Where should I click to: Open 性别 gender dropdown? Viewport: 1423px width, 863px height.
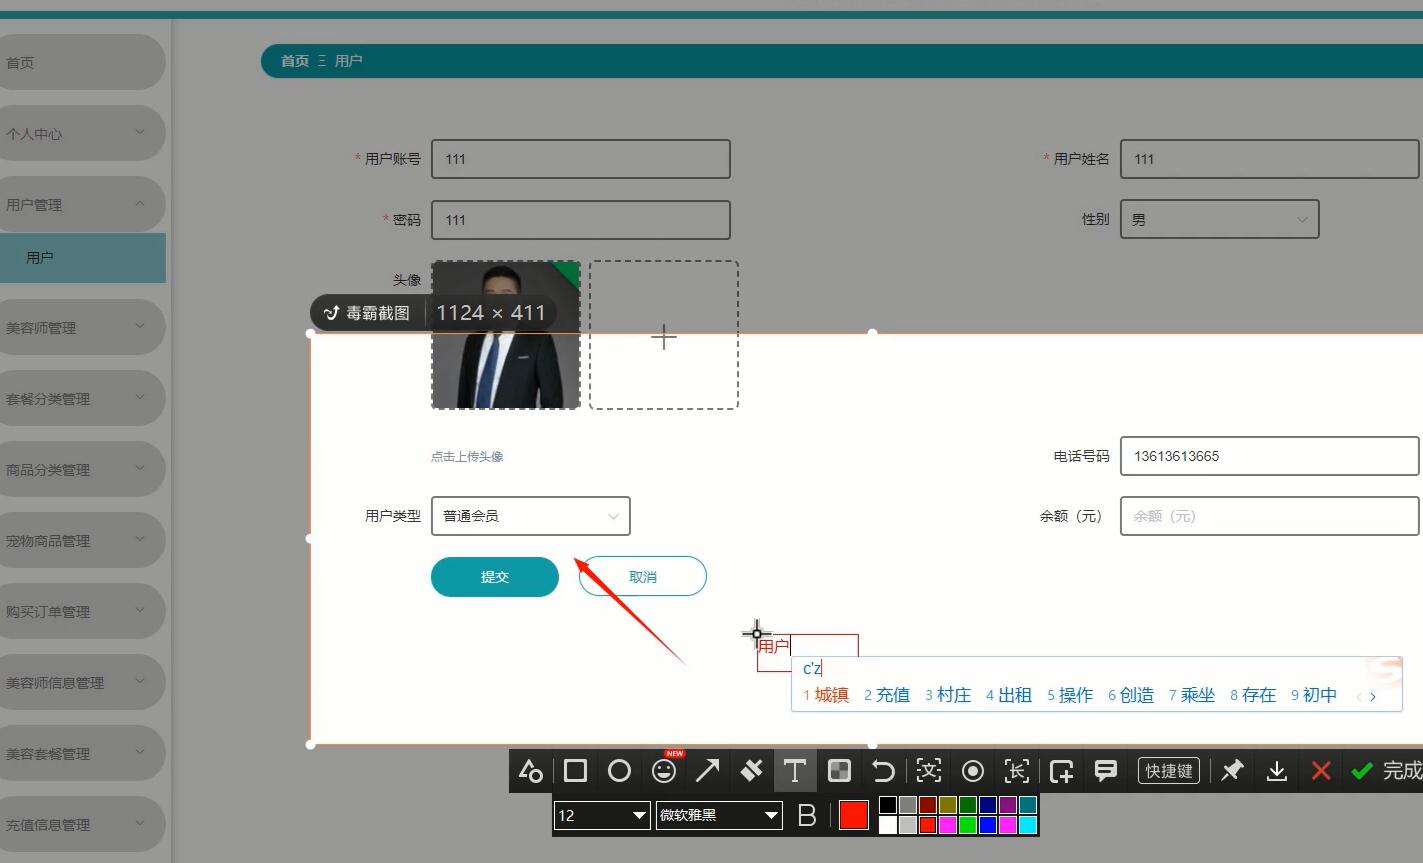point(1219,219)
